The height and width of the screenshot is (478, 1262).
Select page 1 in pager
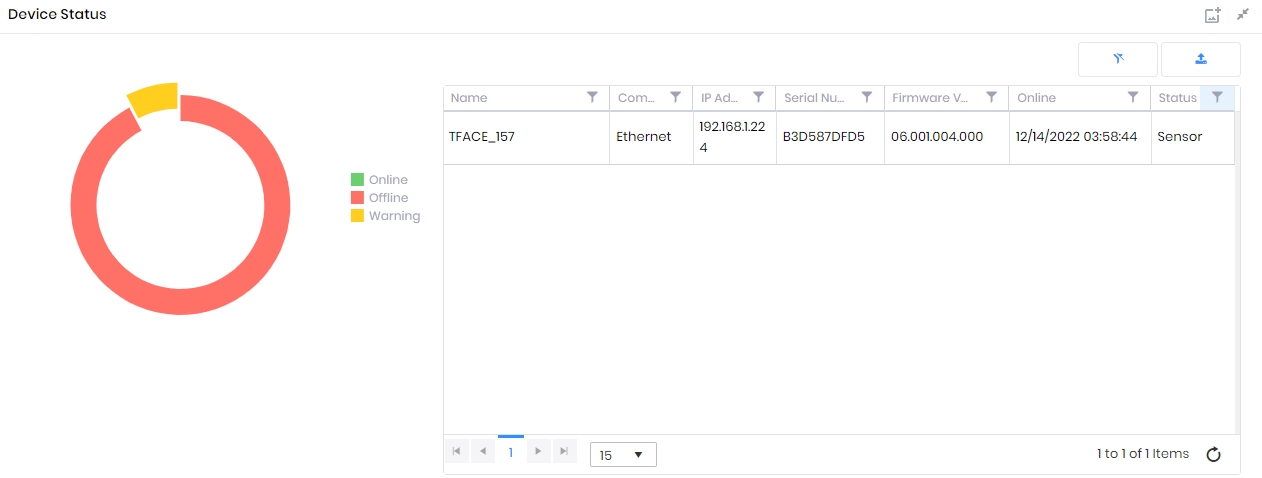[x=510, y=452]
